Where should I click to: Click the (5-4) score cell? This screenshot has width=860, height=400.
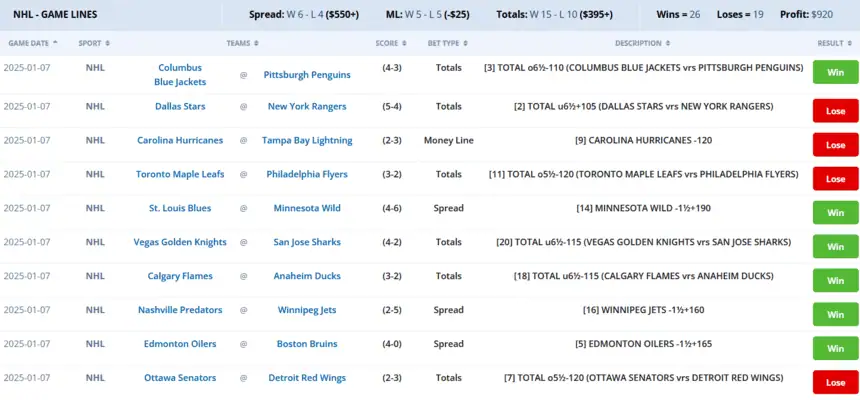(392, 106)
